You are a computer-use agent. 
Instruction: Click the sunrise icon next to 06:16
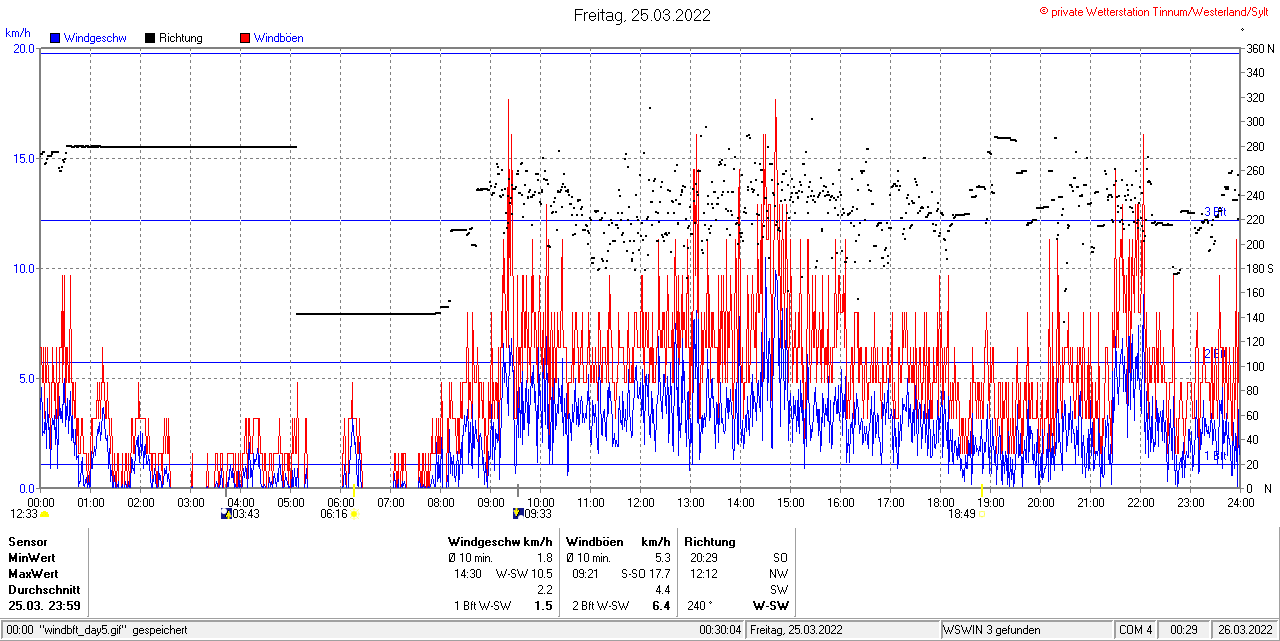[x=354, y=514]
